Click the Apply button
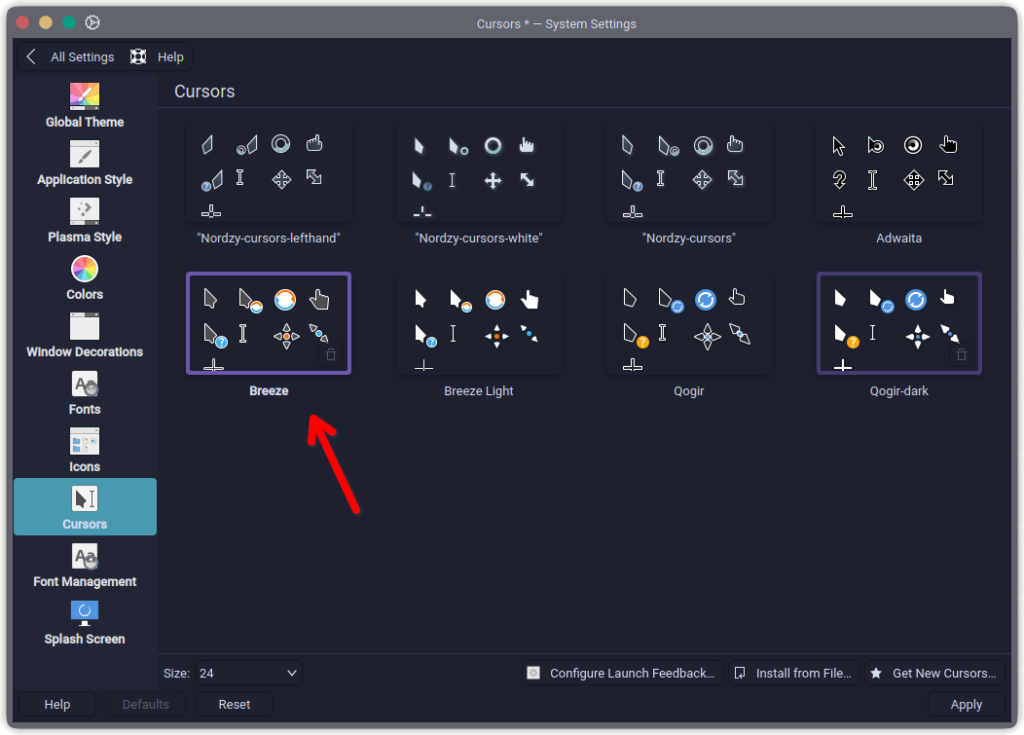The width and height of the screenshot is (1024, 735). click(966, 704)
